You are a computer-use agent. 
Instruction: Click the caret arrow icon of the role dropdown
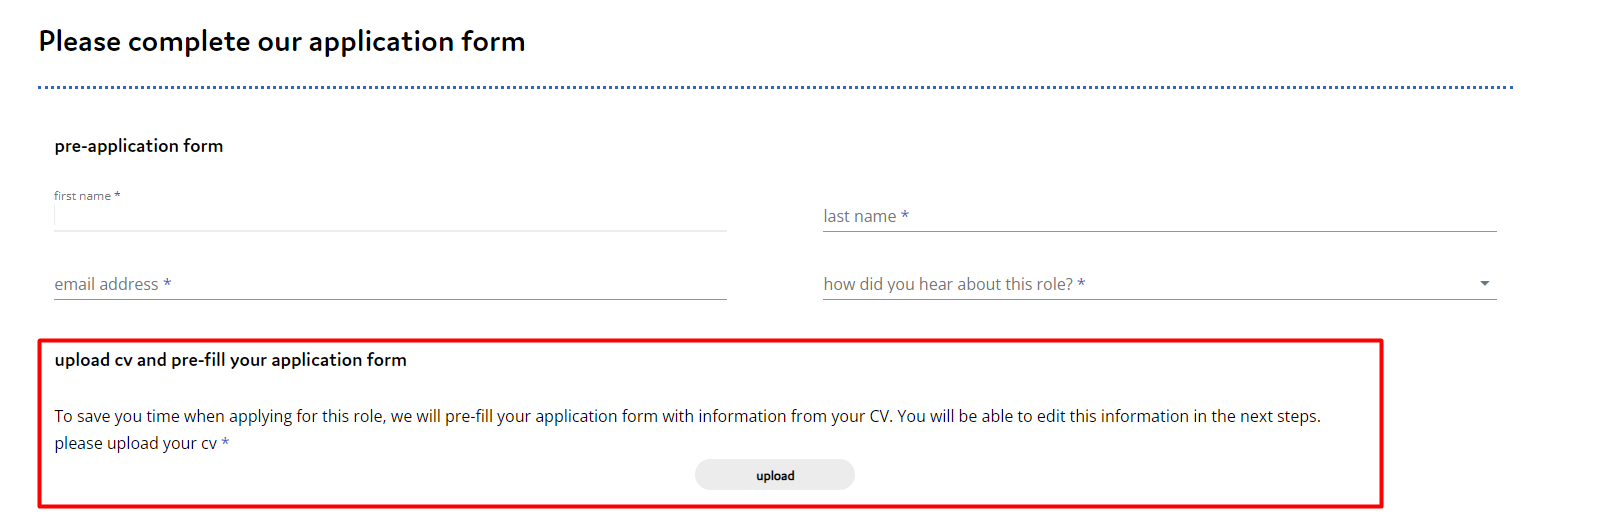(1485, 284)
